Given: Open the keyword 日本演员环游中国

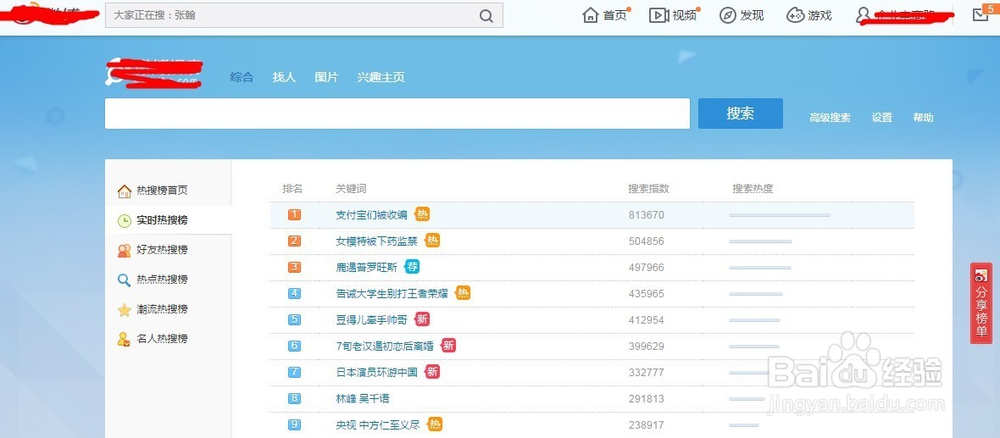Looking at the screenshot, I should click(377, 372).
